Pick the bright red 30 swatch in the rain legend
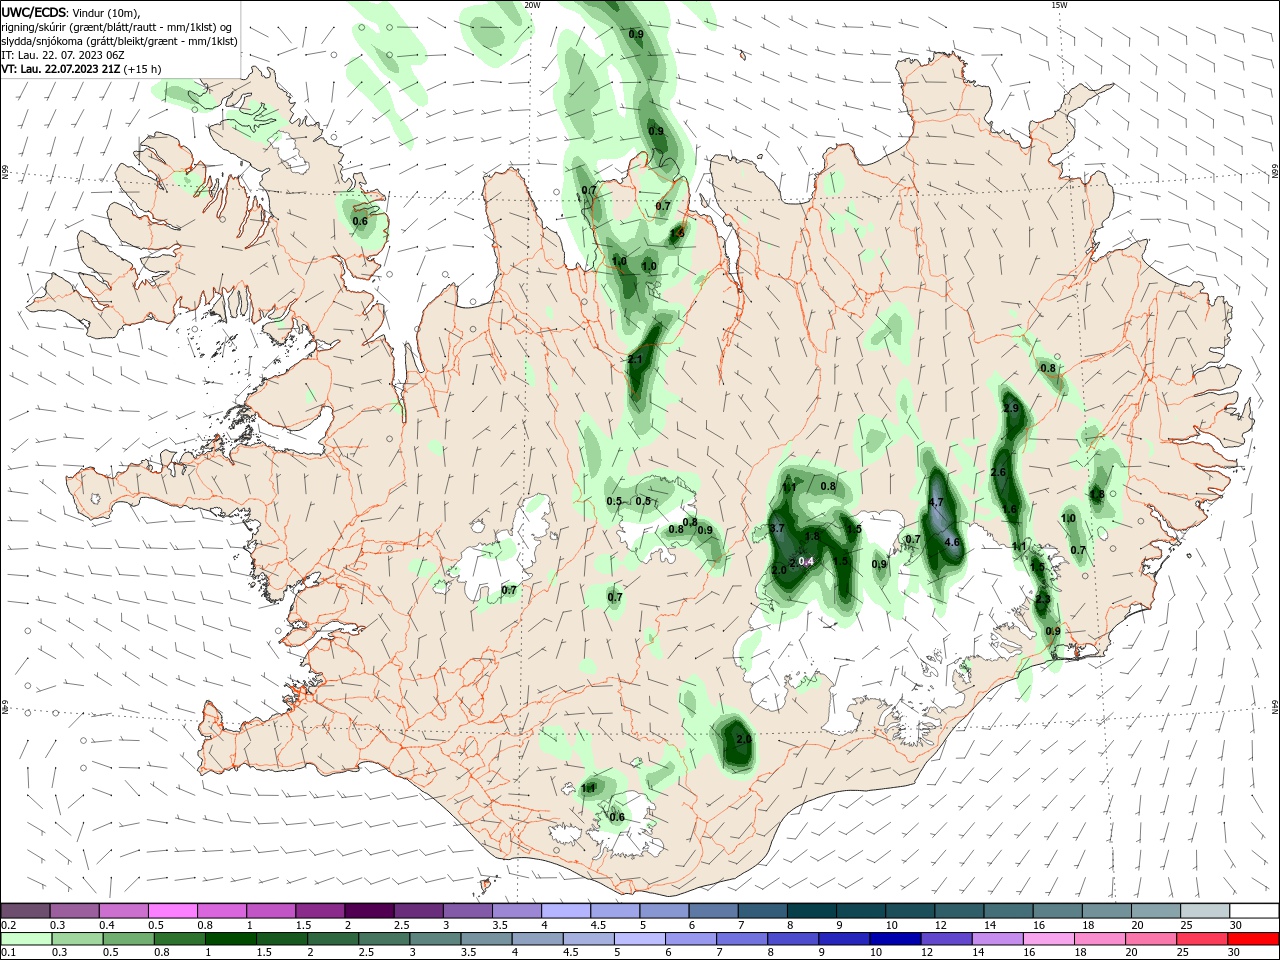 (1254, 939)
